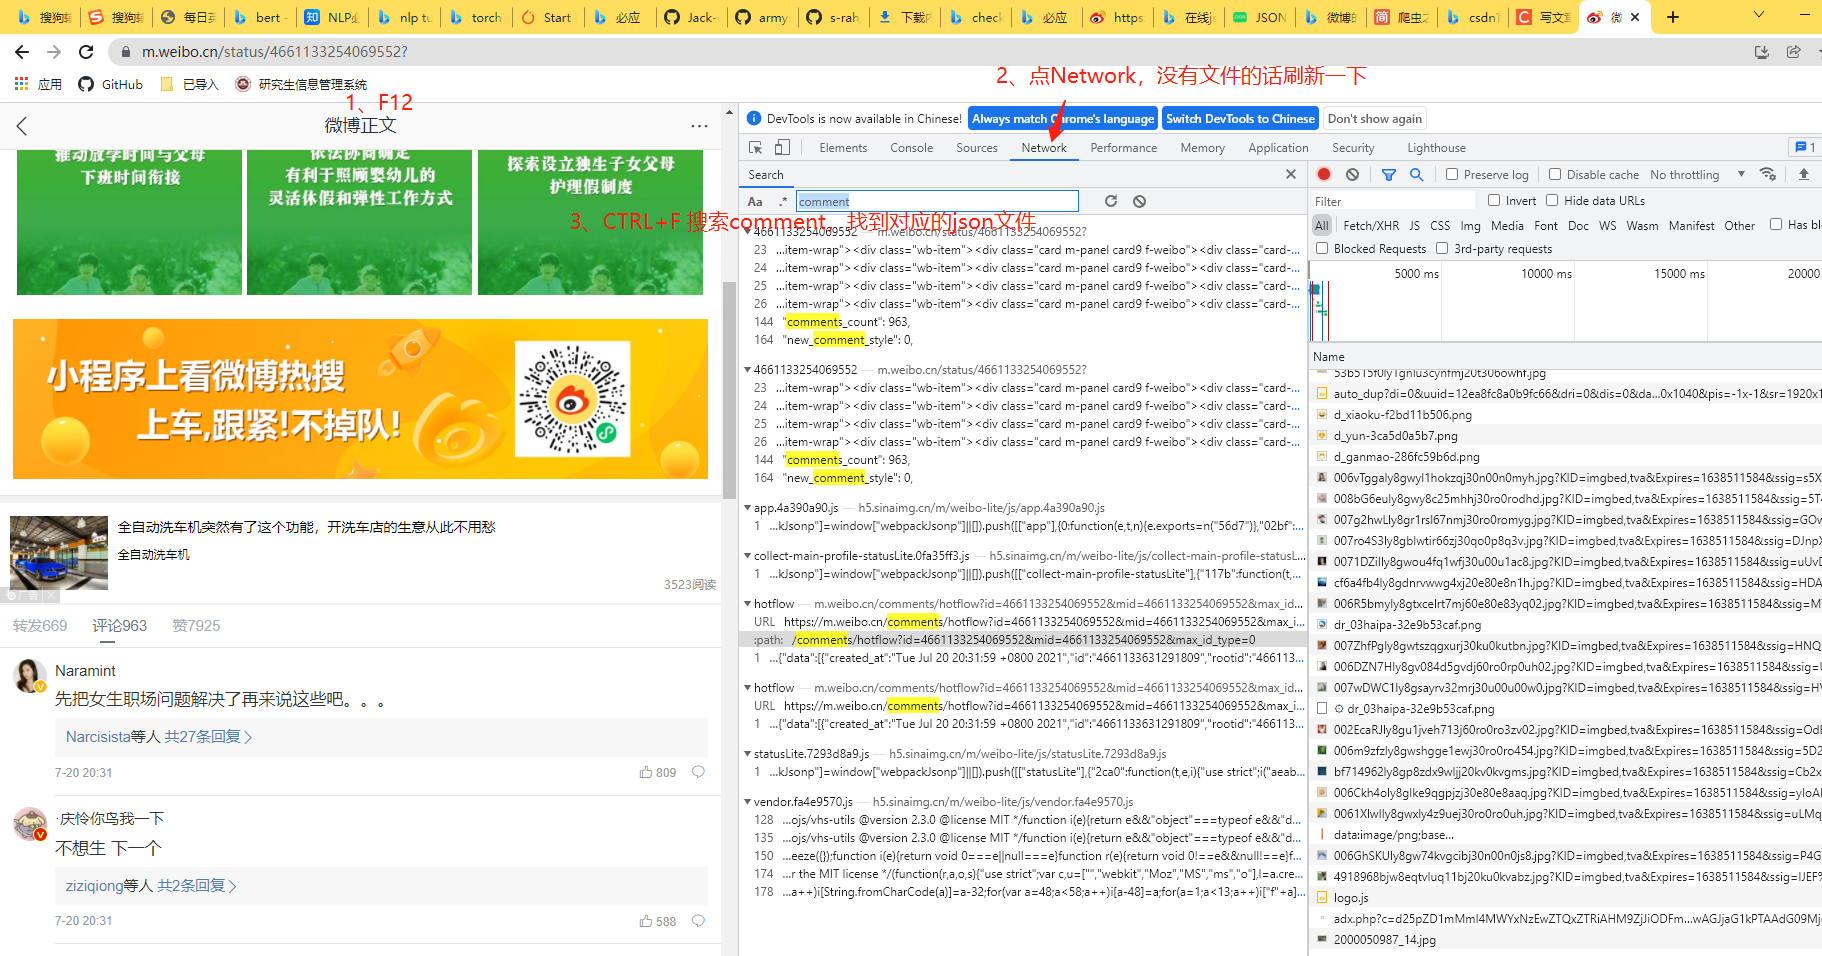Like the comment with 588 likes
This screenshot has width=1822, height=956.
[658, 921]
